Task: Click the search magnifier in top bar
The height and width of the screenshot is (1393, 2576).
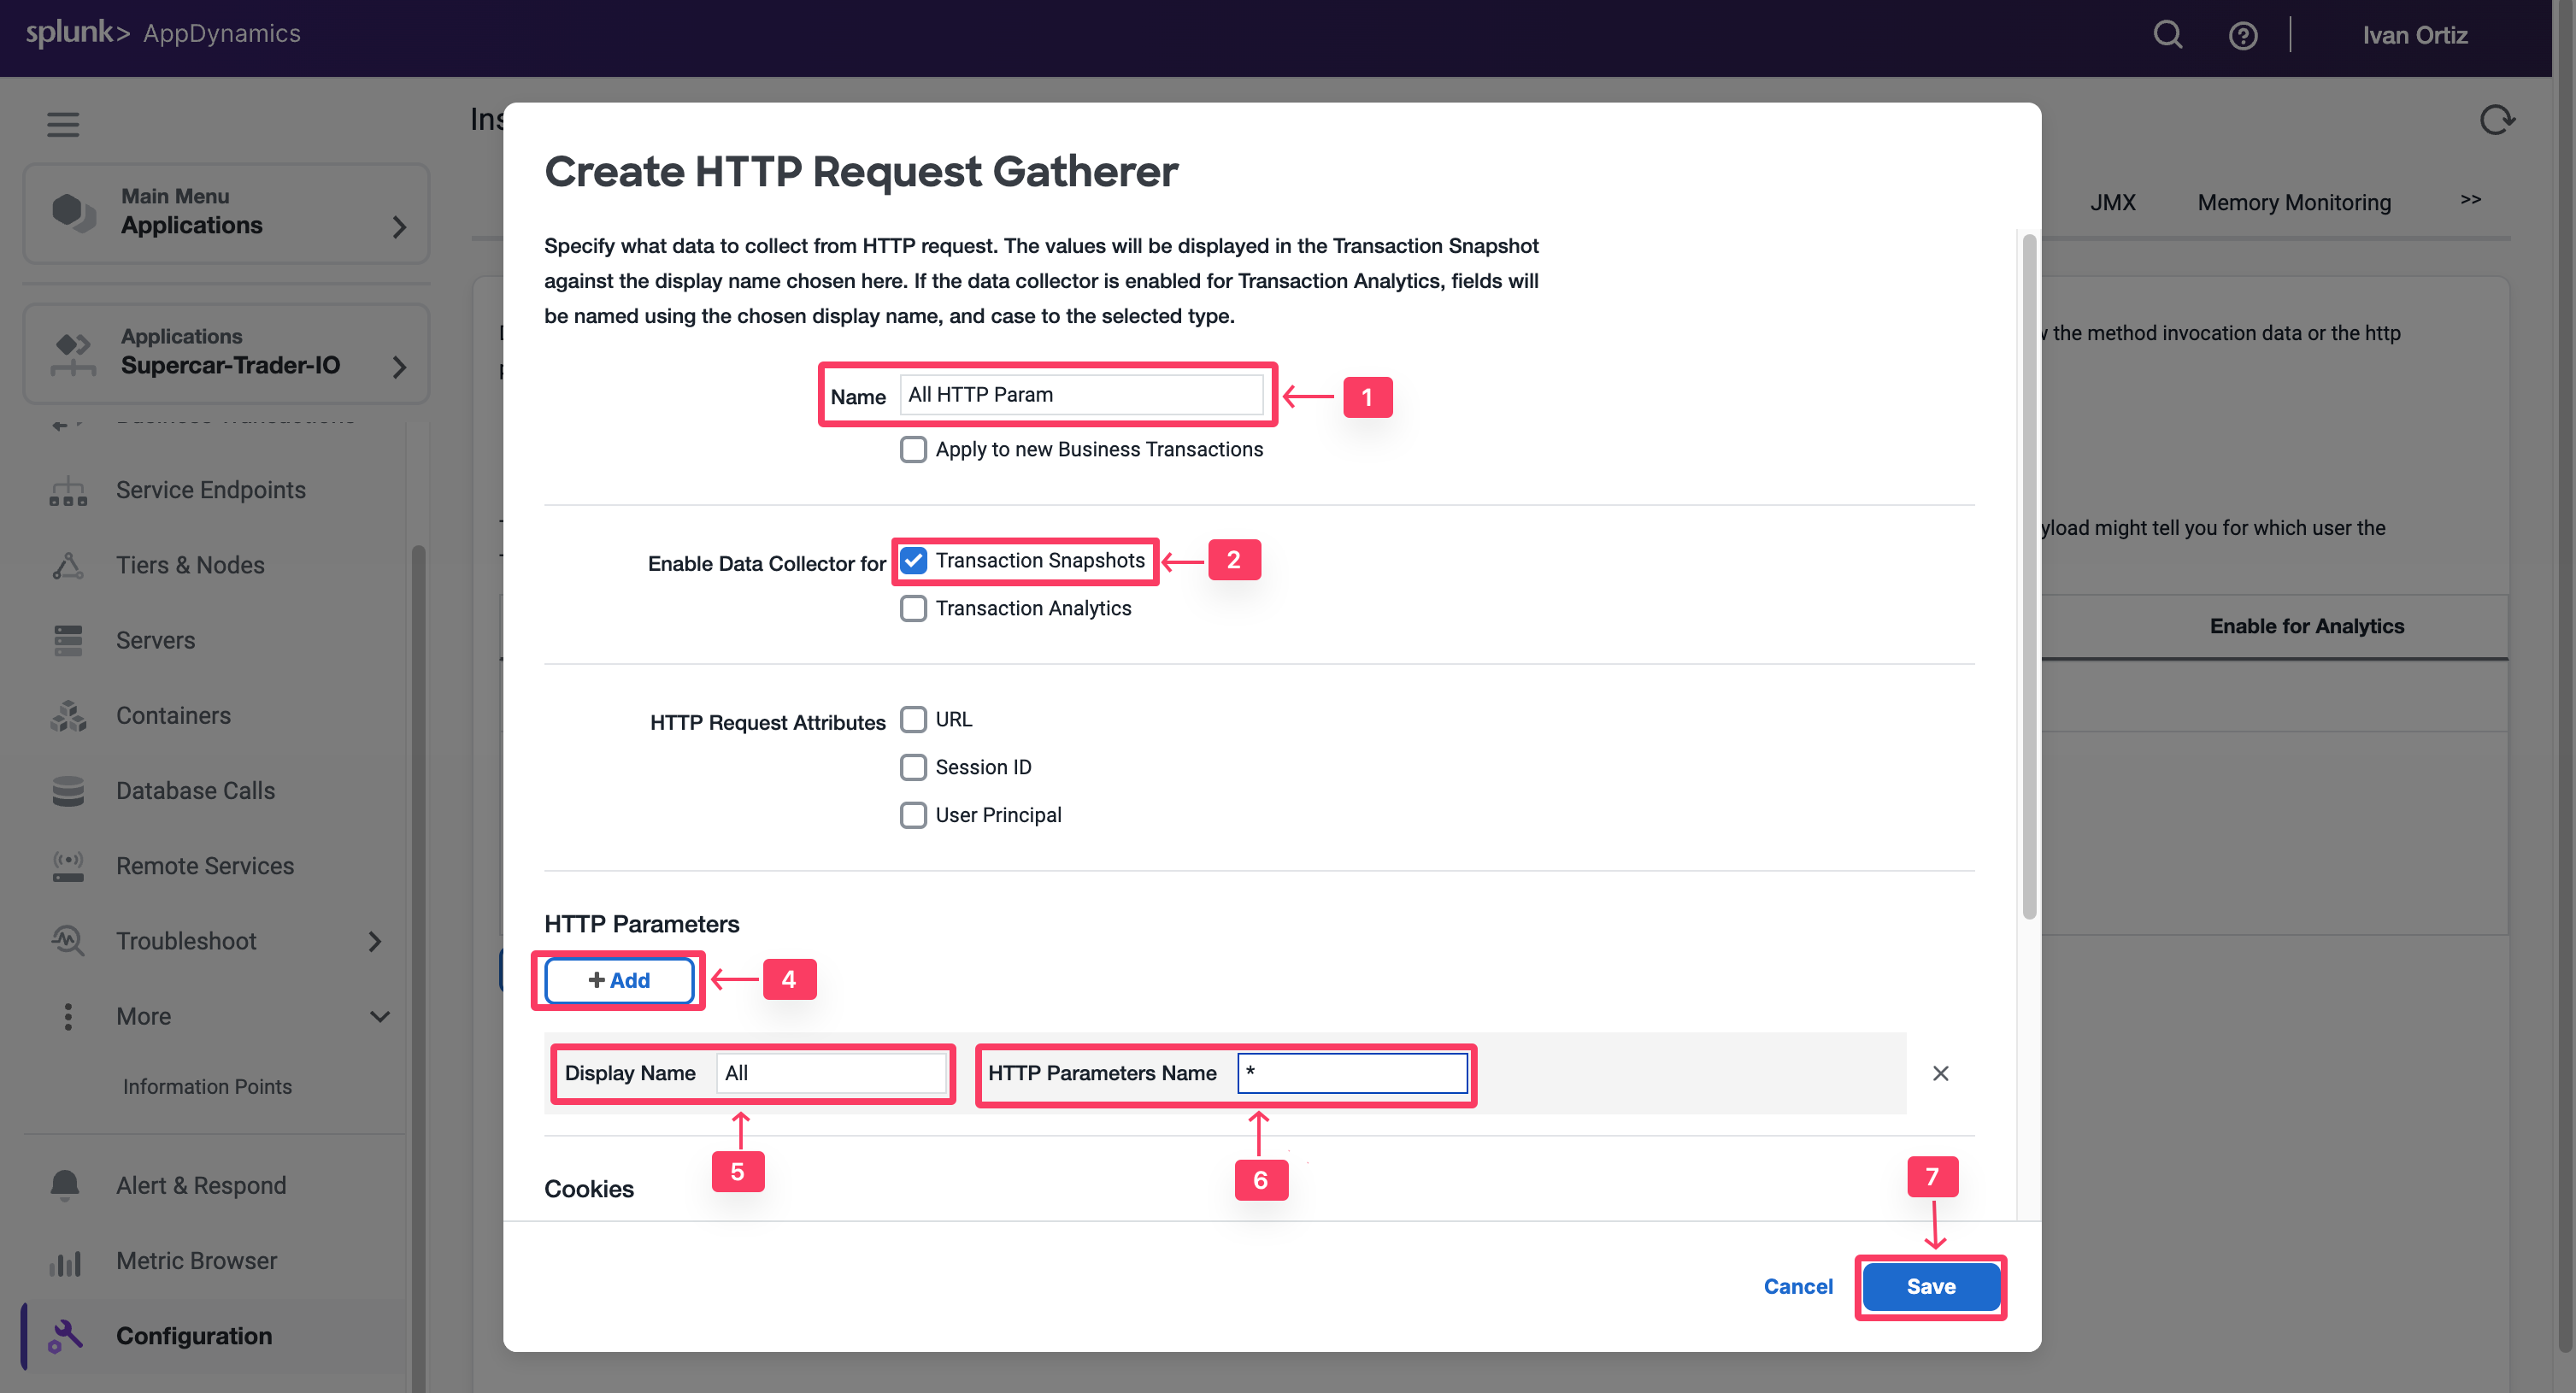Action: pyautogui.click(x=2168, y=35)
